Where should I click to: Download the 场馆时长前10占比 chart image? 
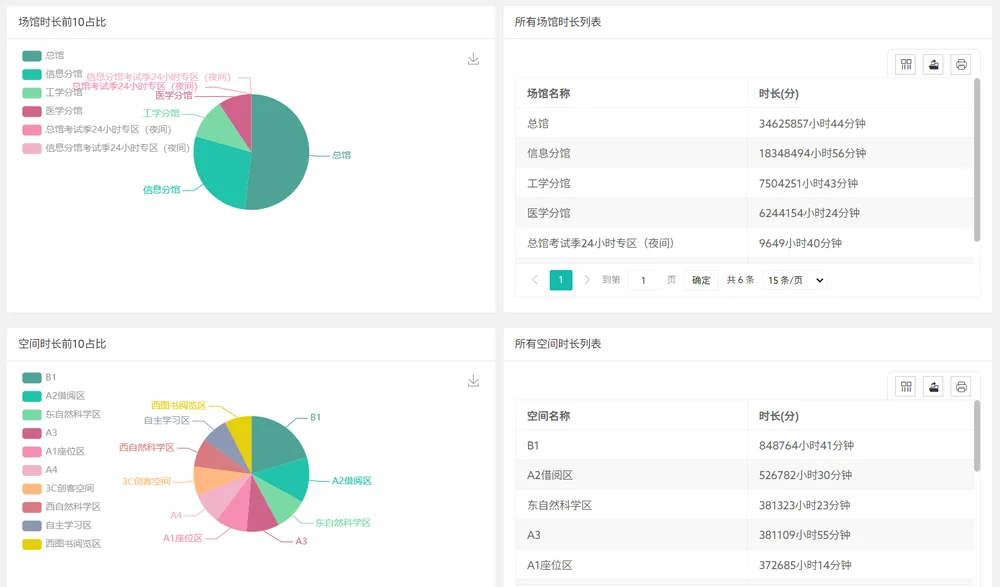[x=473, y=59]
